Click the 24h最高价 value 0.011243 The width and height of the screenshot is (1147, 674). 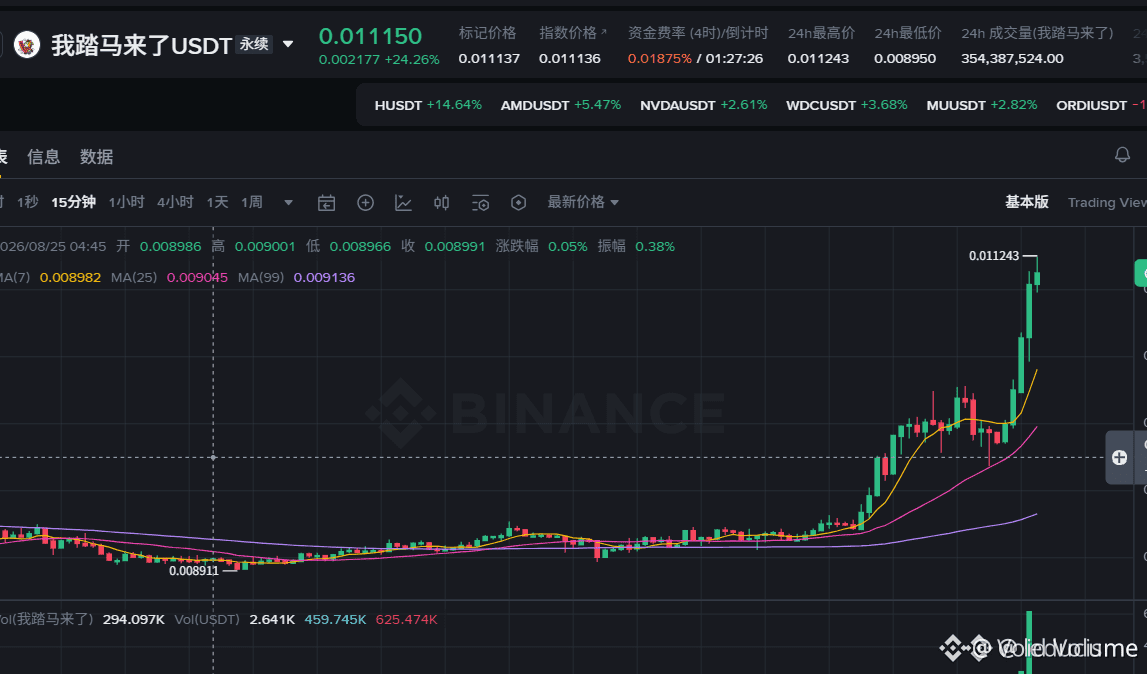[x=818, y=59]
